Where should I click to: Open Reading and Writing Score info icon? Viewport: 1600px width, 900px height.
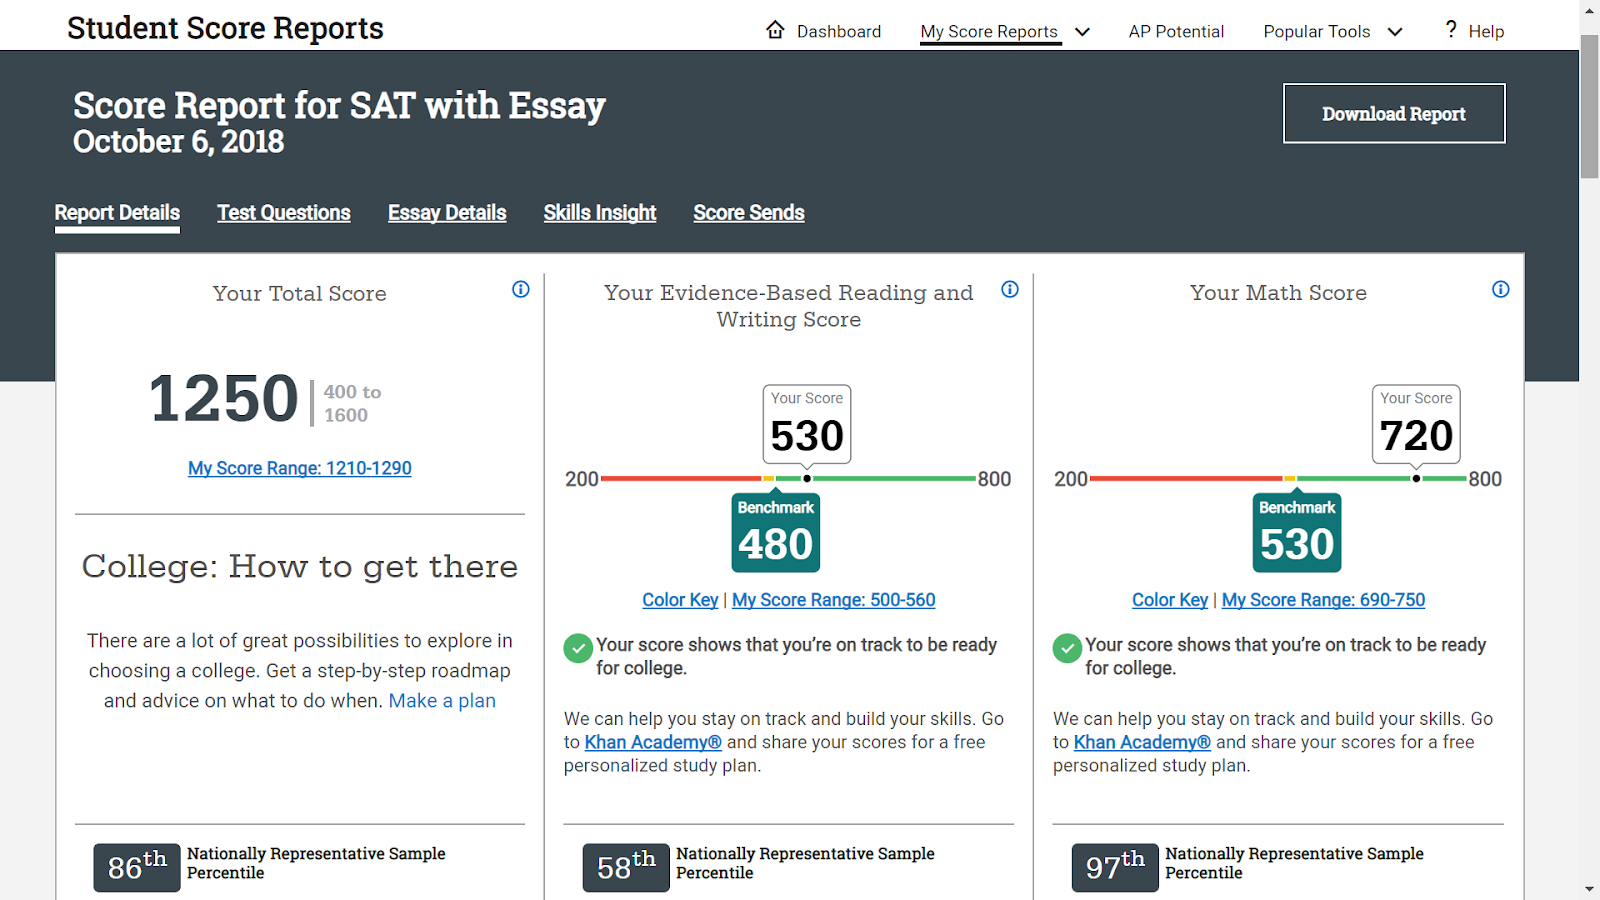pos(1010,289)
